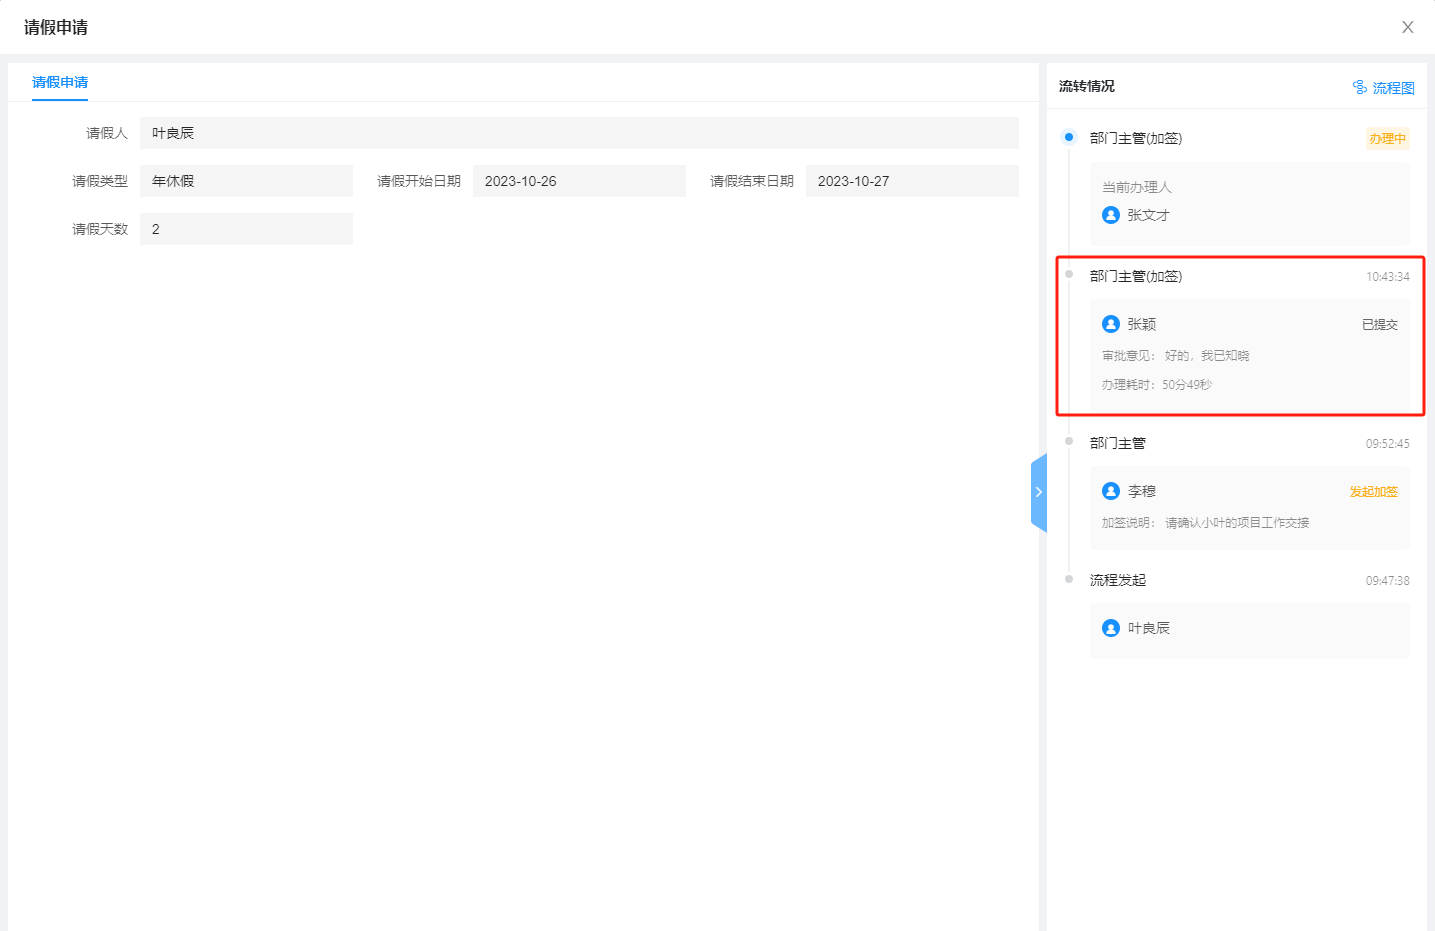The width and height of the screenshot is (1435, 931).
Task: Click the 请假人 field showing 叶良辰
Action: click(578, 133)
